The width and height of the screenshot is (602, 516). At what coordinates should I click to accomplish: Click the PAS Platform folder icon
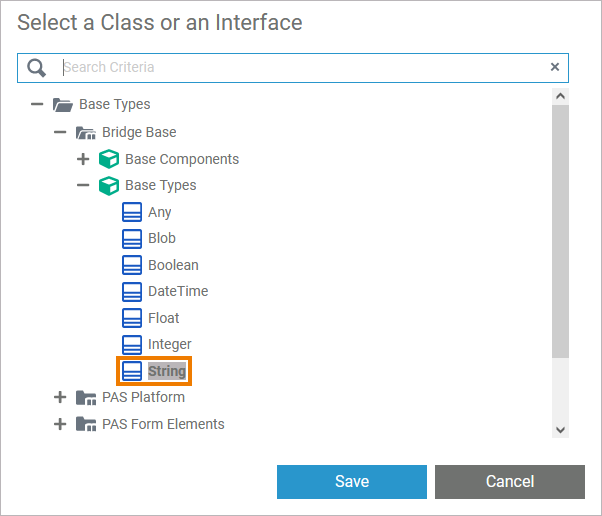[x=85, y=397]
